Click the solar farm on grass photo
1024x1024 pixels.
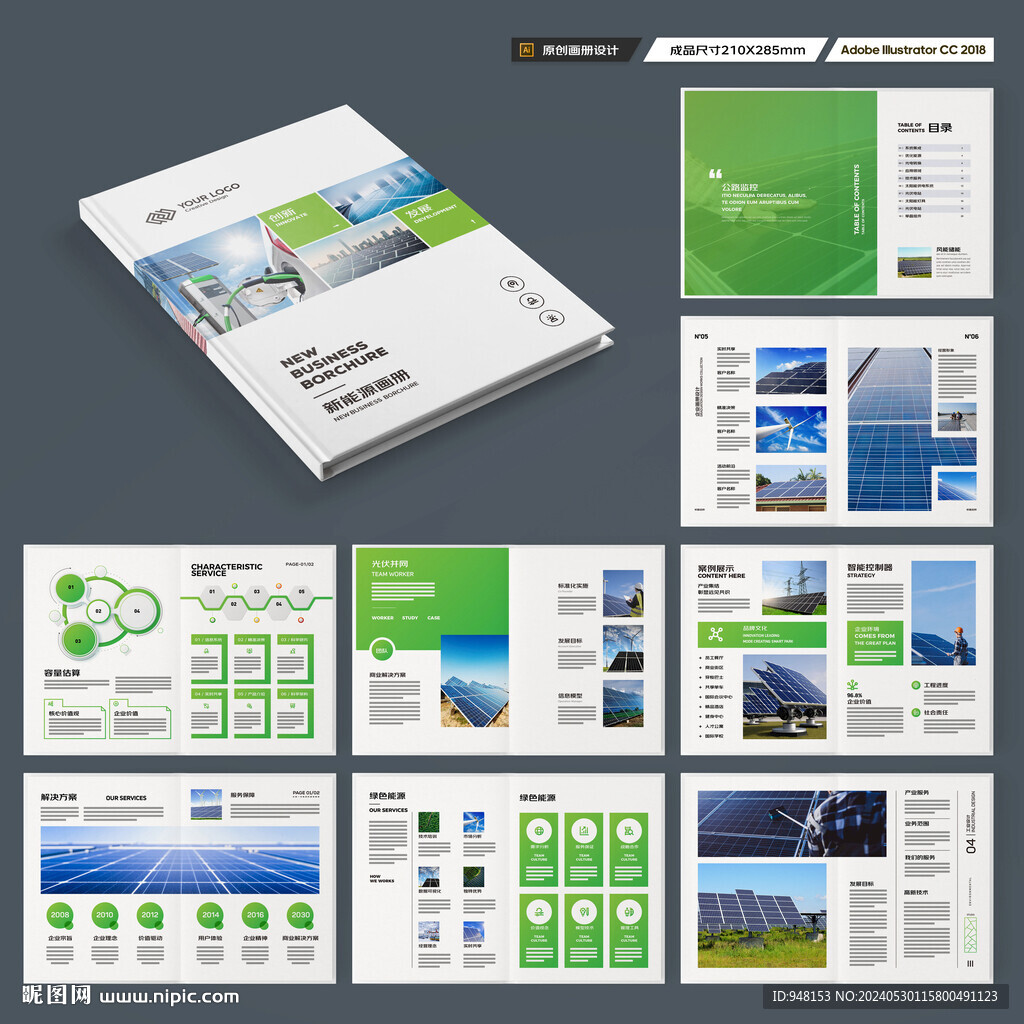click(x=761, y=915)
